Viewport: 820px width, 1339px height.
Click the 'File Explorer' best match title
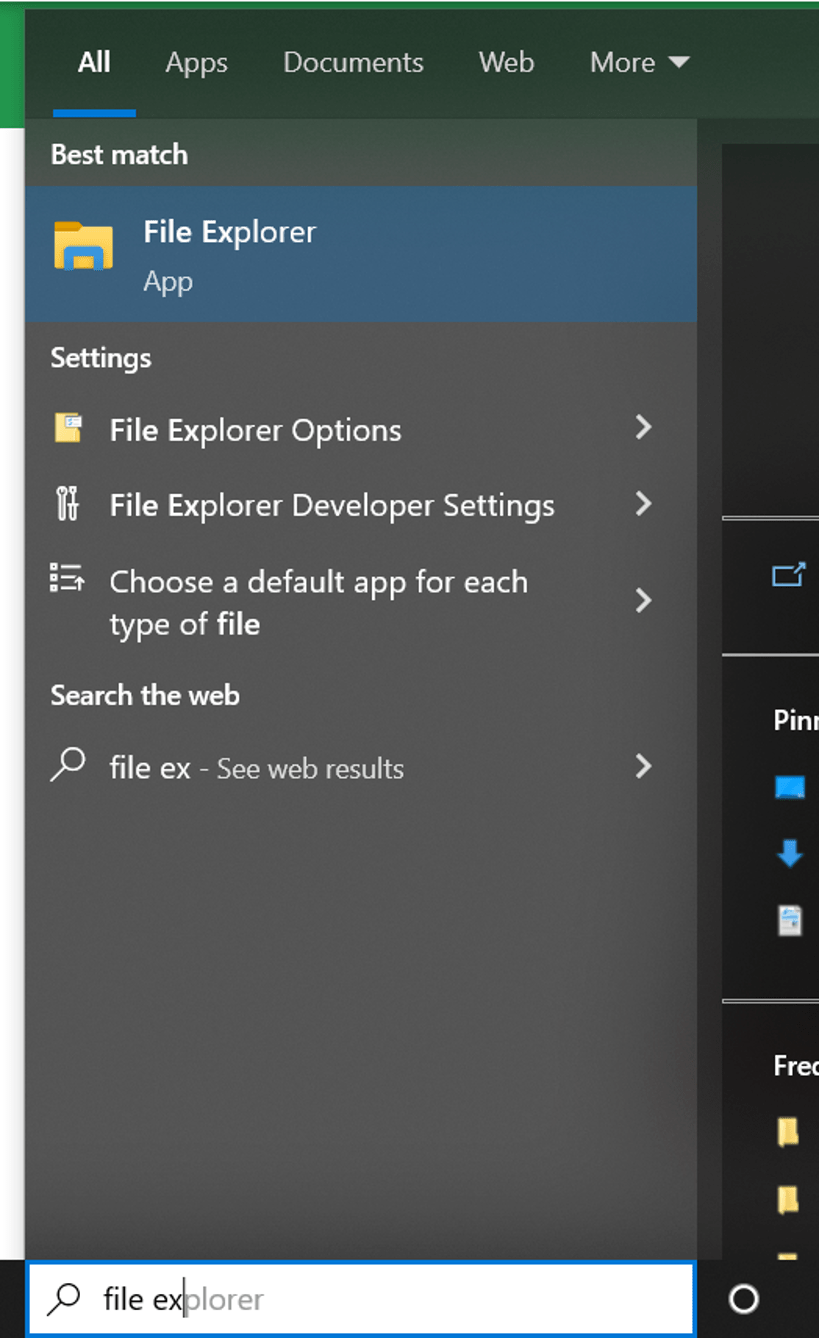(230, 232)
